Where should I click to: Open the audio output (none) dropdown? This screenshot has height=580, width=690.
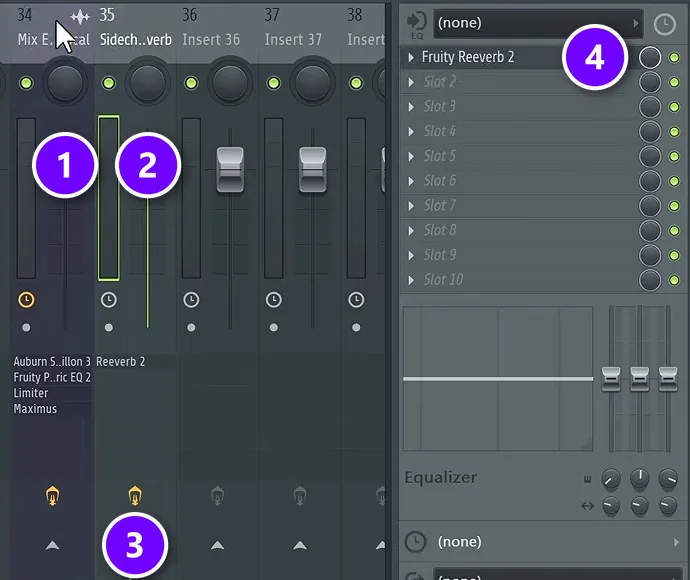(x=559, y=574)
